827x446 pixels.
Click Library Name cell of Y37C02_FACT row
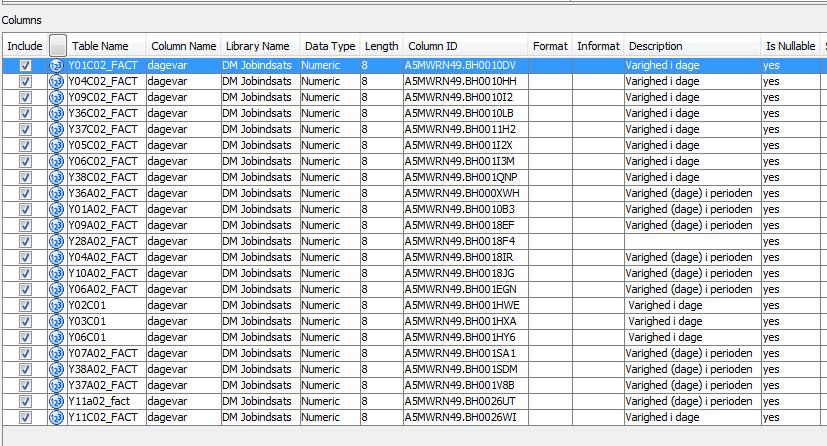click(261, 130)
